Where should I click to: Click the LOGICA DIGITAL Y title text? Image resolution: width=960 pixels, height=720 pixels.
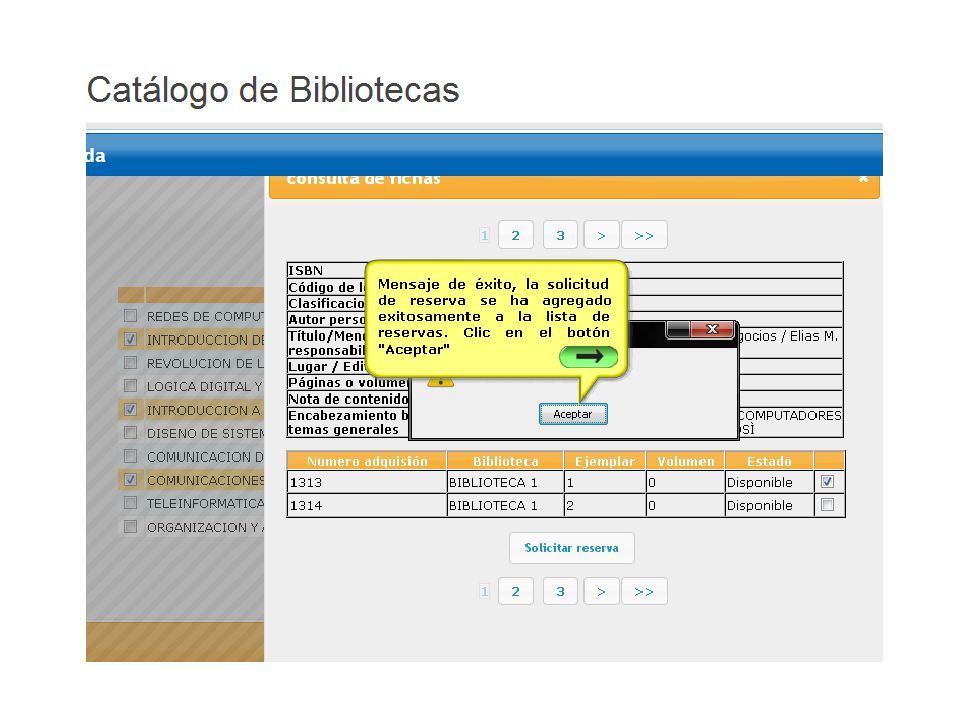(x=204, y=386)
